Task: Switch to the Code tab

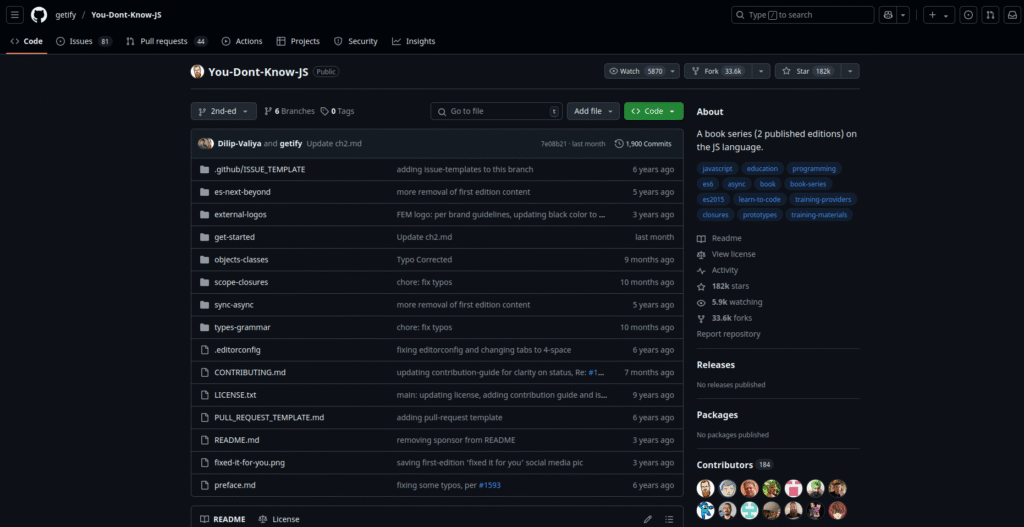Action: [27, 41]
